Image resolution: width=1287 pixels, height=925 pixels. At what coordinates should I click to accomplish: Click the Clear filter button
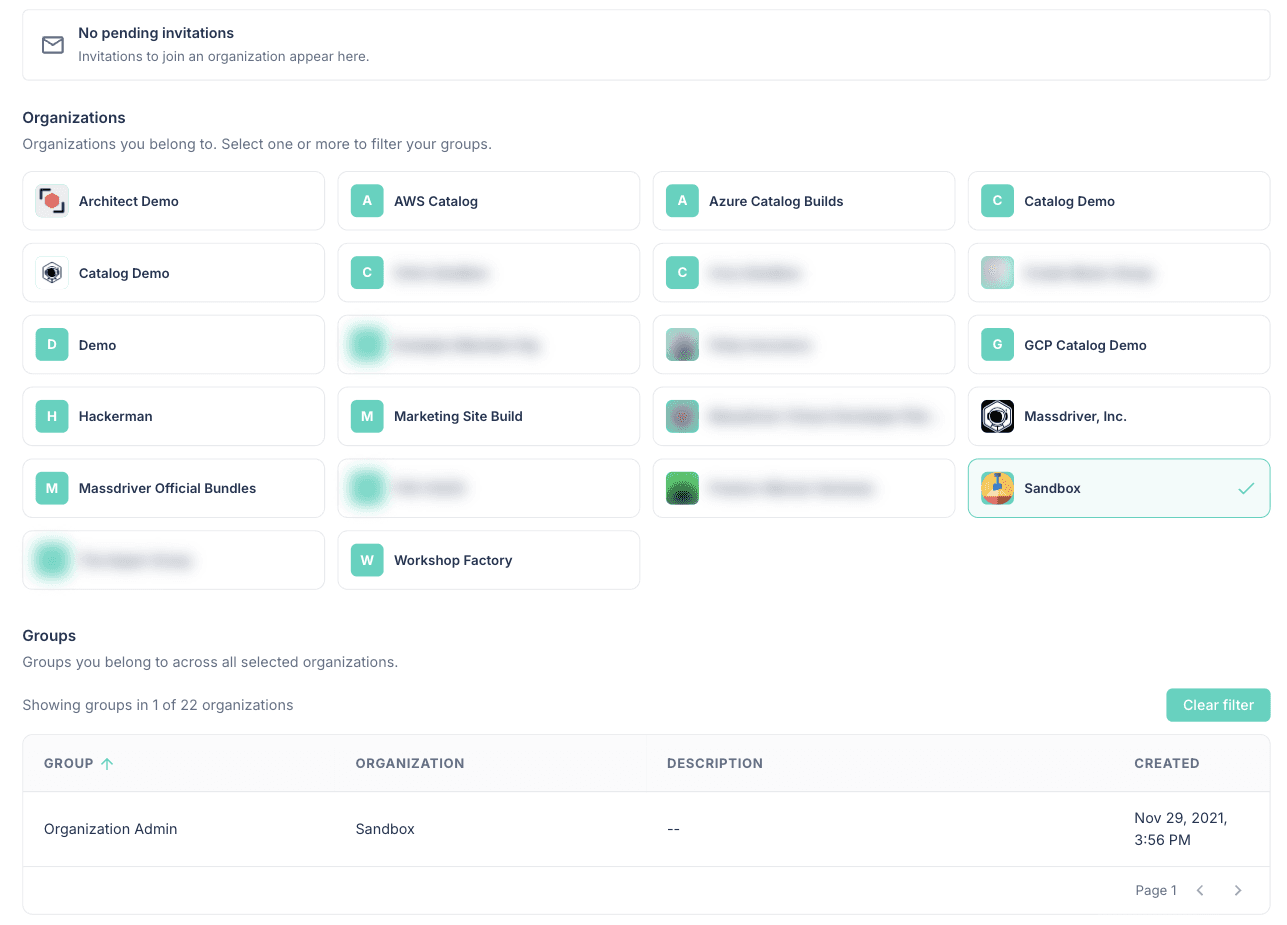coord(1218,705)
